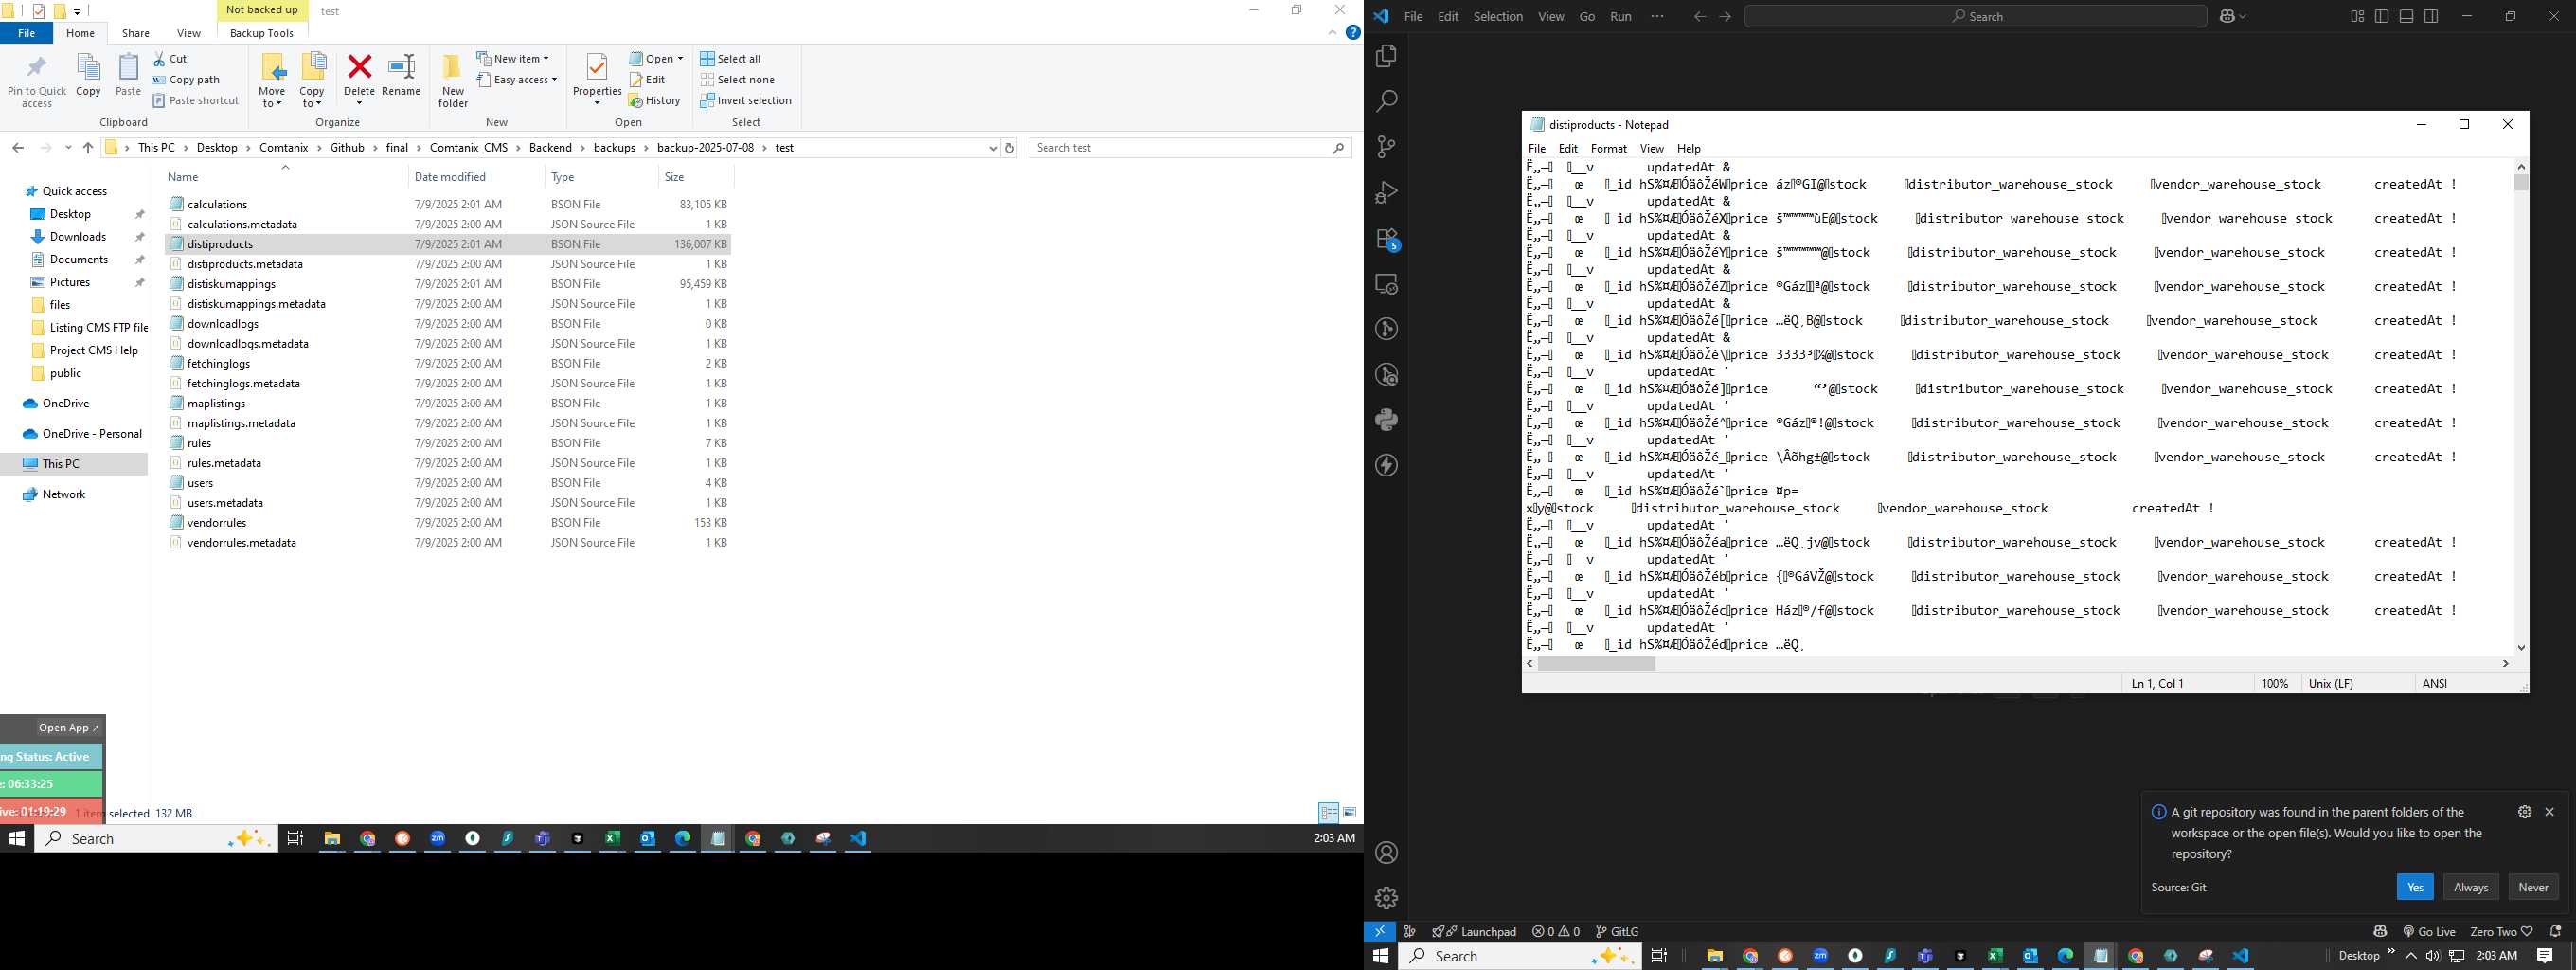Select the vendorrules BSON file row
2576x970 pixels.
[x=448, y=523]
